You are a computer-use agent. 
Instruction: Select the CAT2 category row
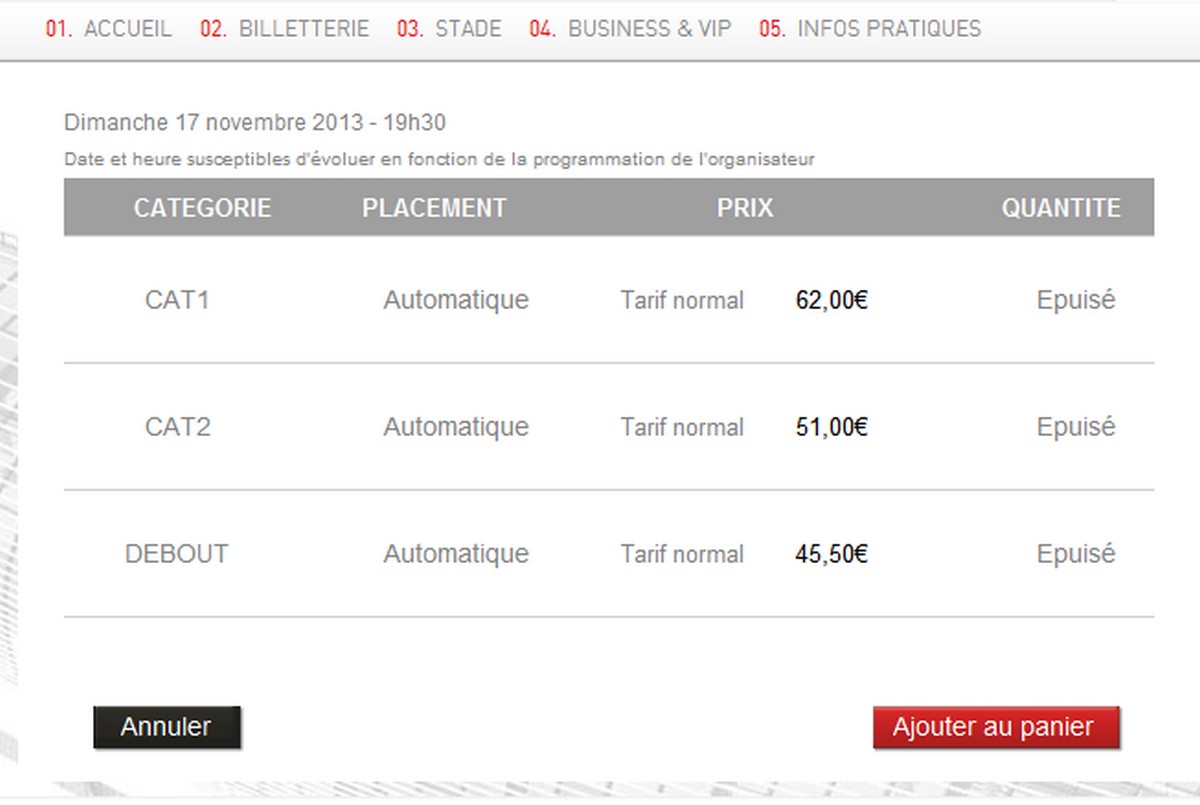[177, 427]
